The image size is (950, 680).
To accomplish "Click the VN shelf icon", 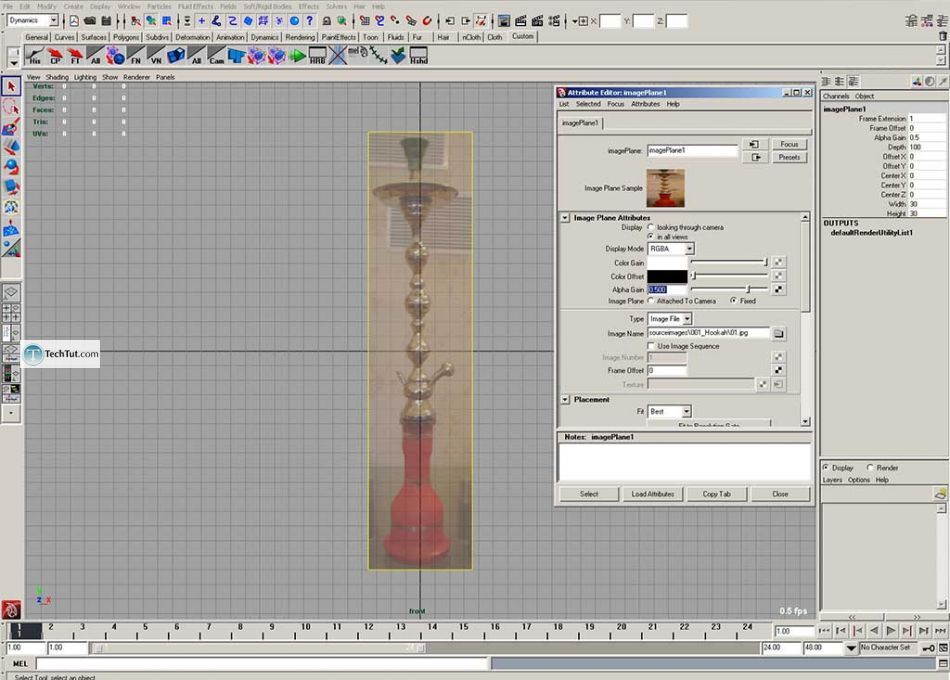I will point(156,56).
